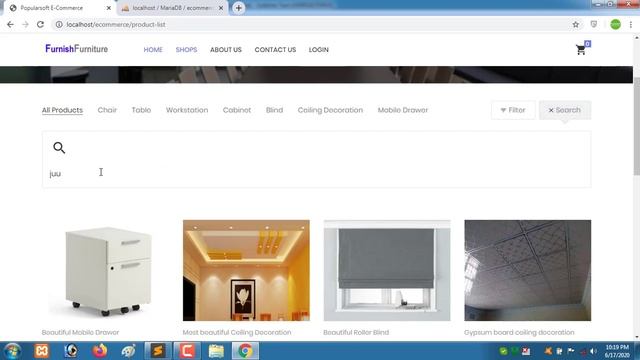
Task: Filter products by Workstation category
Action: (x=187, y=110)
